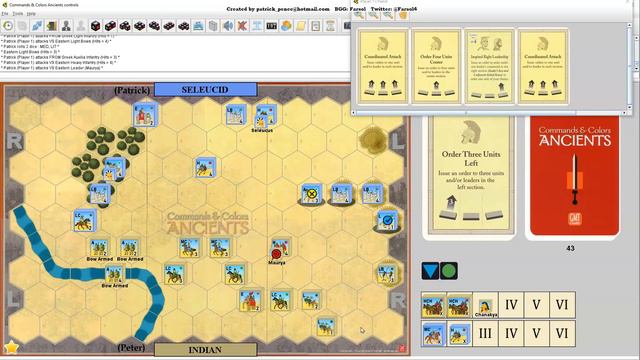Click the red Commands & Colors Ancients card deck
640x360 pixels.
[575, 176]
